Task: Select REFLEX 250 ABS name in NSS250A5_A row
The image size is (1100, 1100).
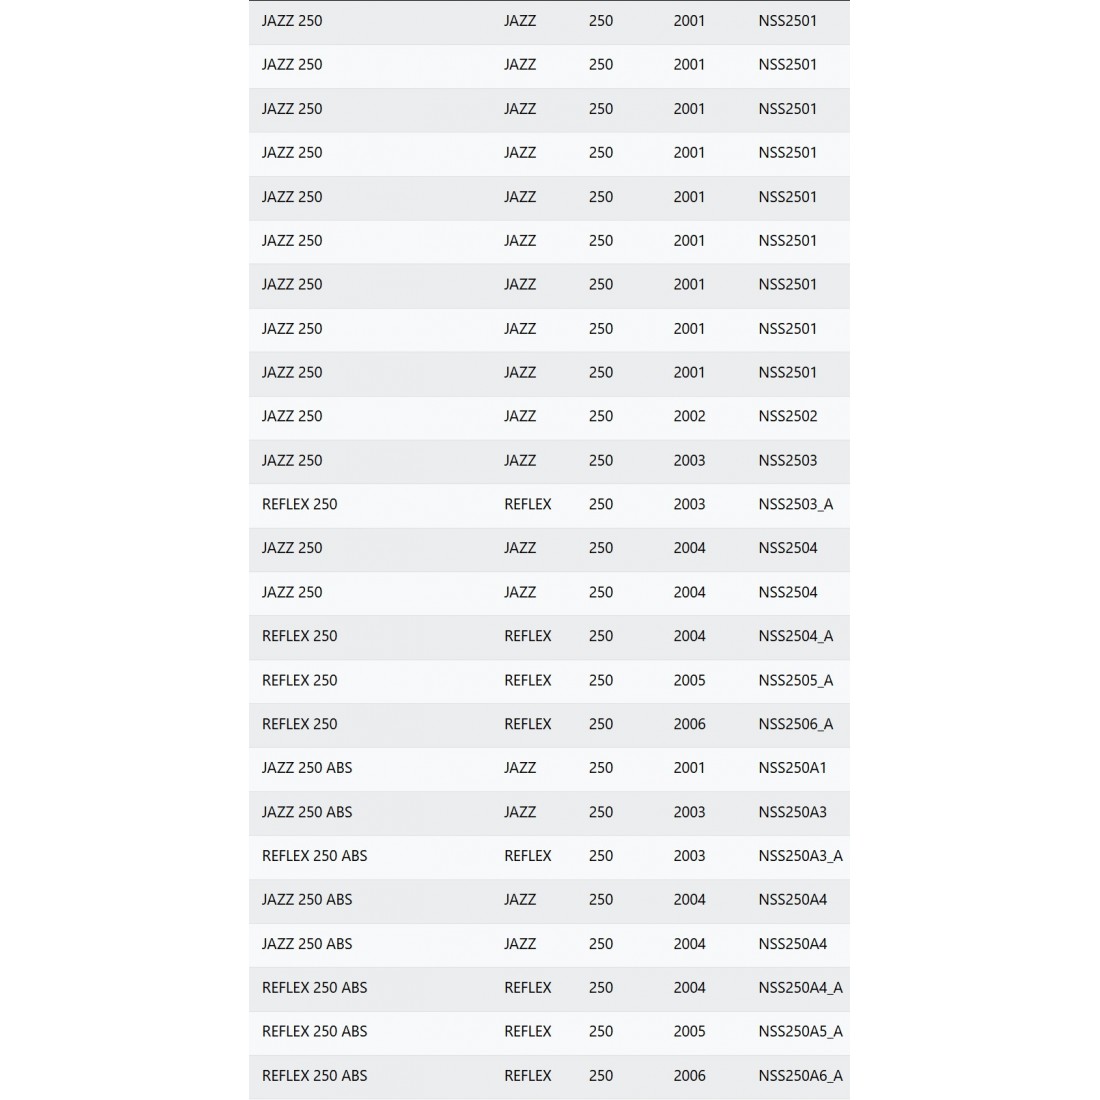Action: (314, 1031)
